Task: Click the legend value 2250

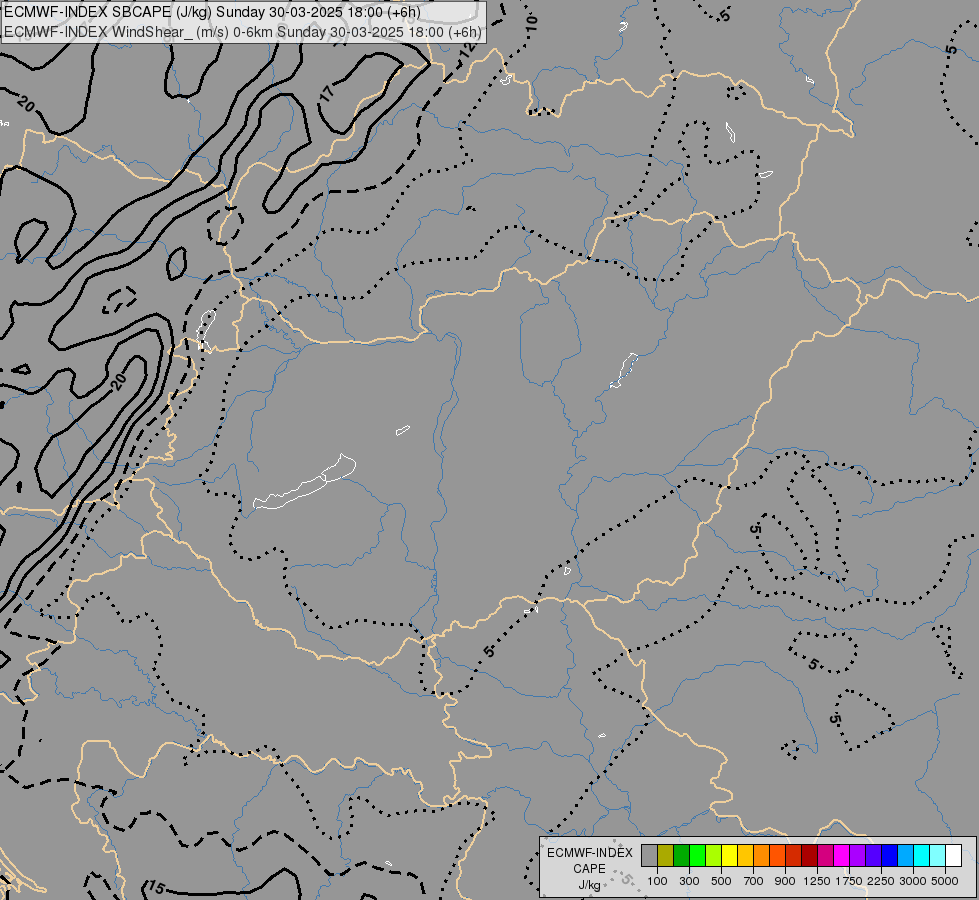Action: 881,881
